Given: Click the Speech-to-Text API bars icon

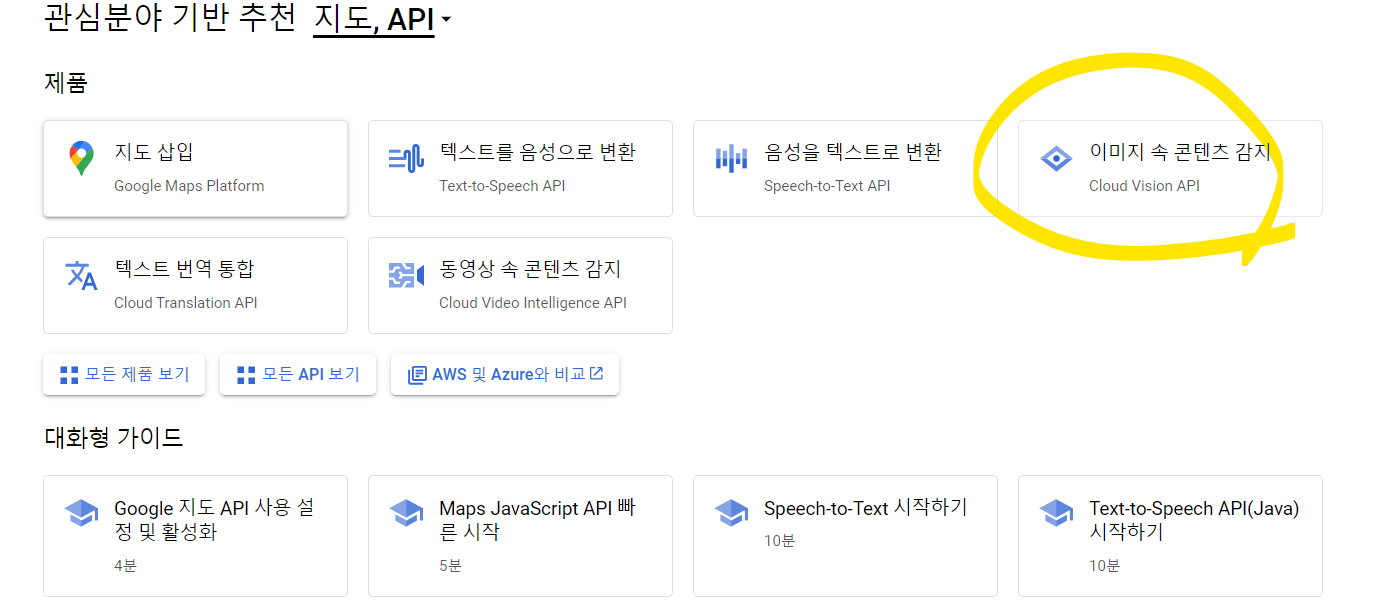Looking at the screenshot, I should coord(731,158).
